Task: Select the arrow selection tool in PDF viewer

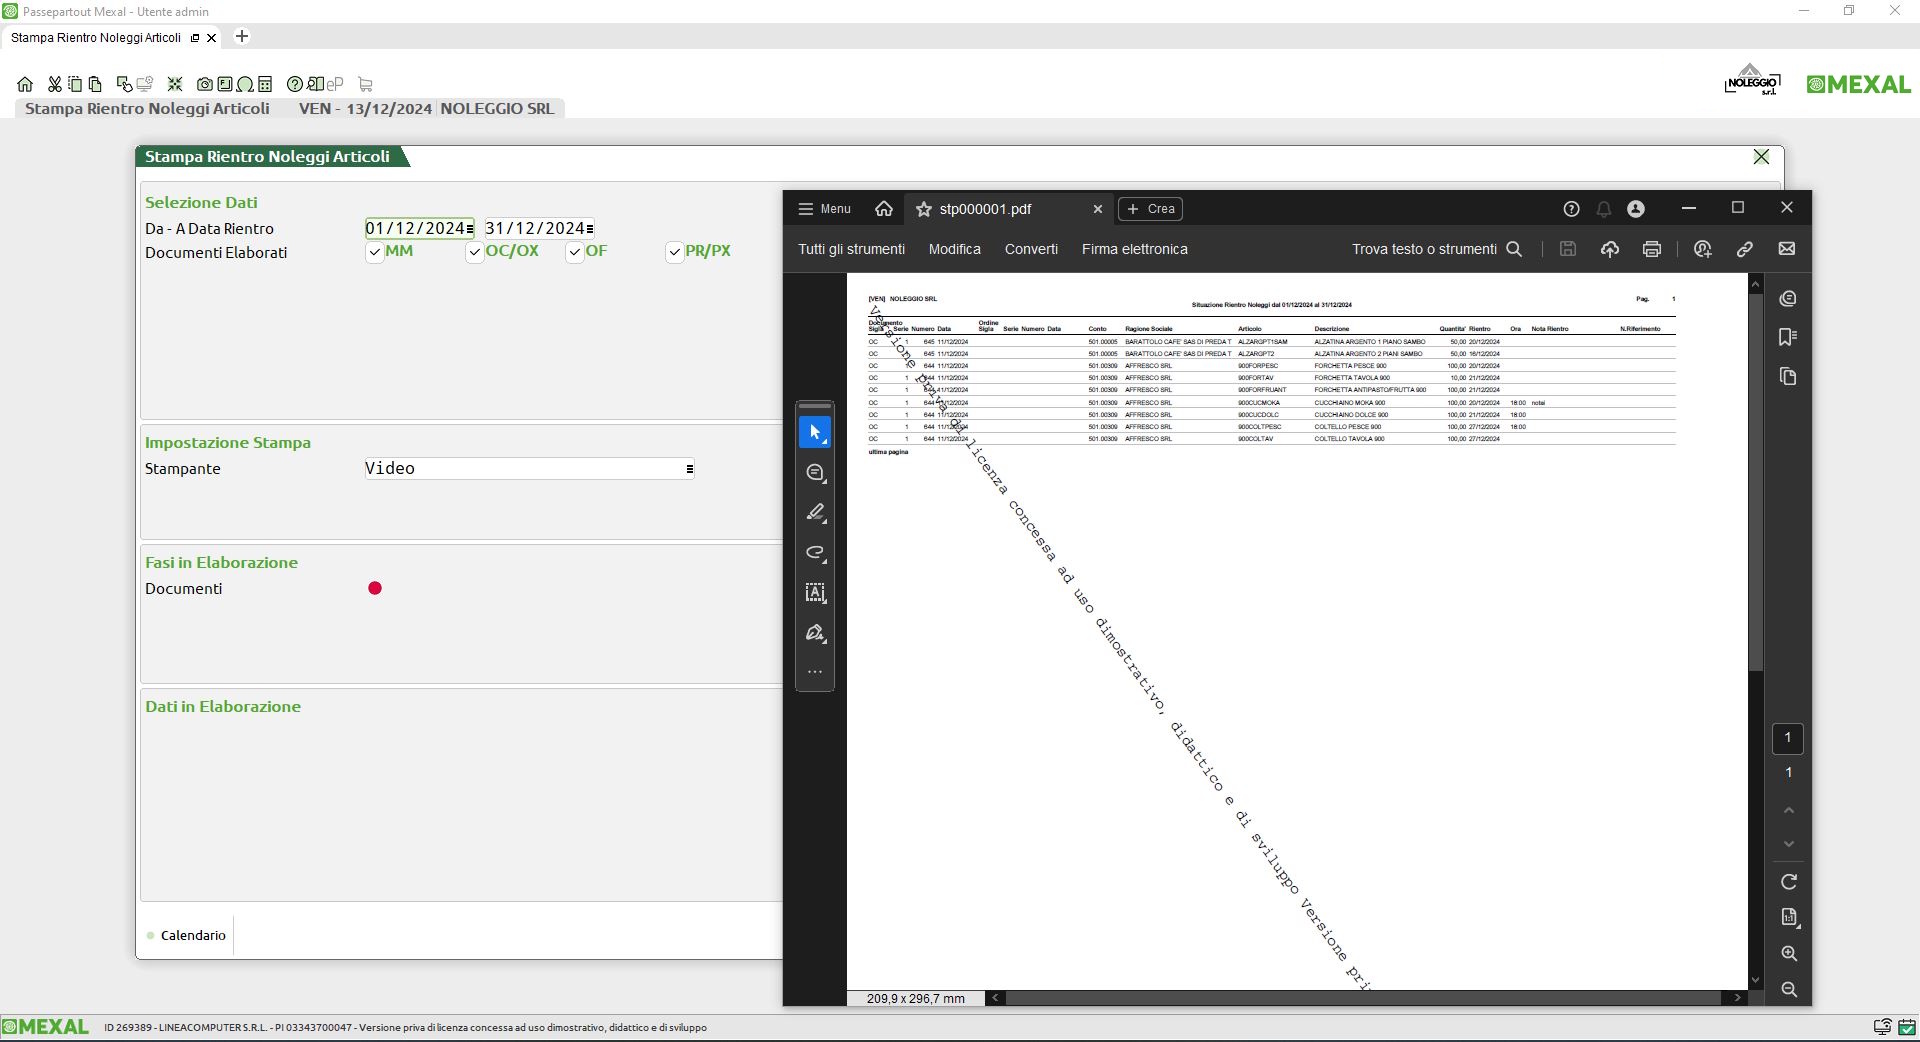Action: tap(815, 433)
